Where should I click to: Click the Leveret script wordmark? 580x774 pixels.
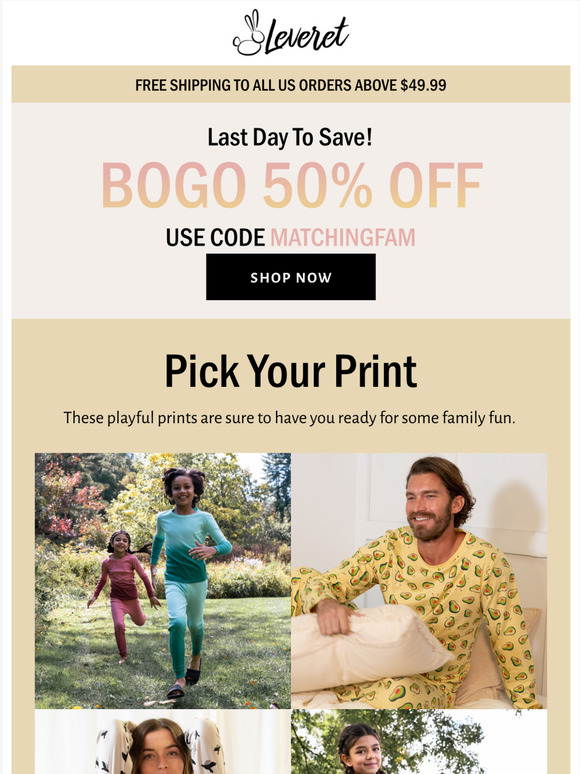pos(307,36)
